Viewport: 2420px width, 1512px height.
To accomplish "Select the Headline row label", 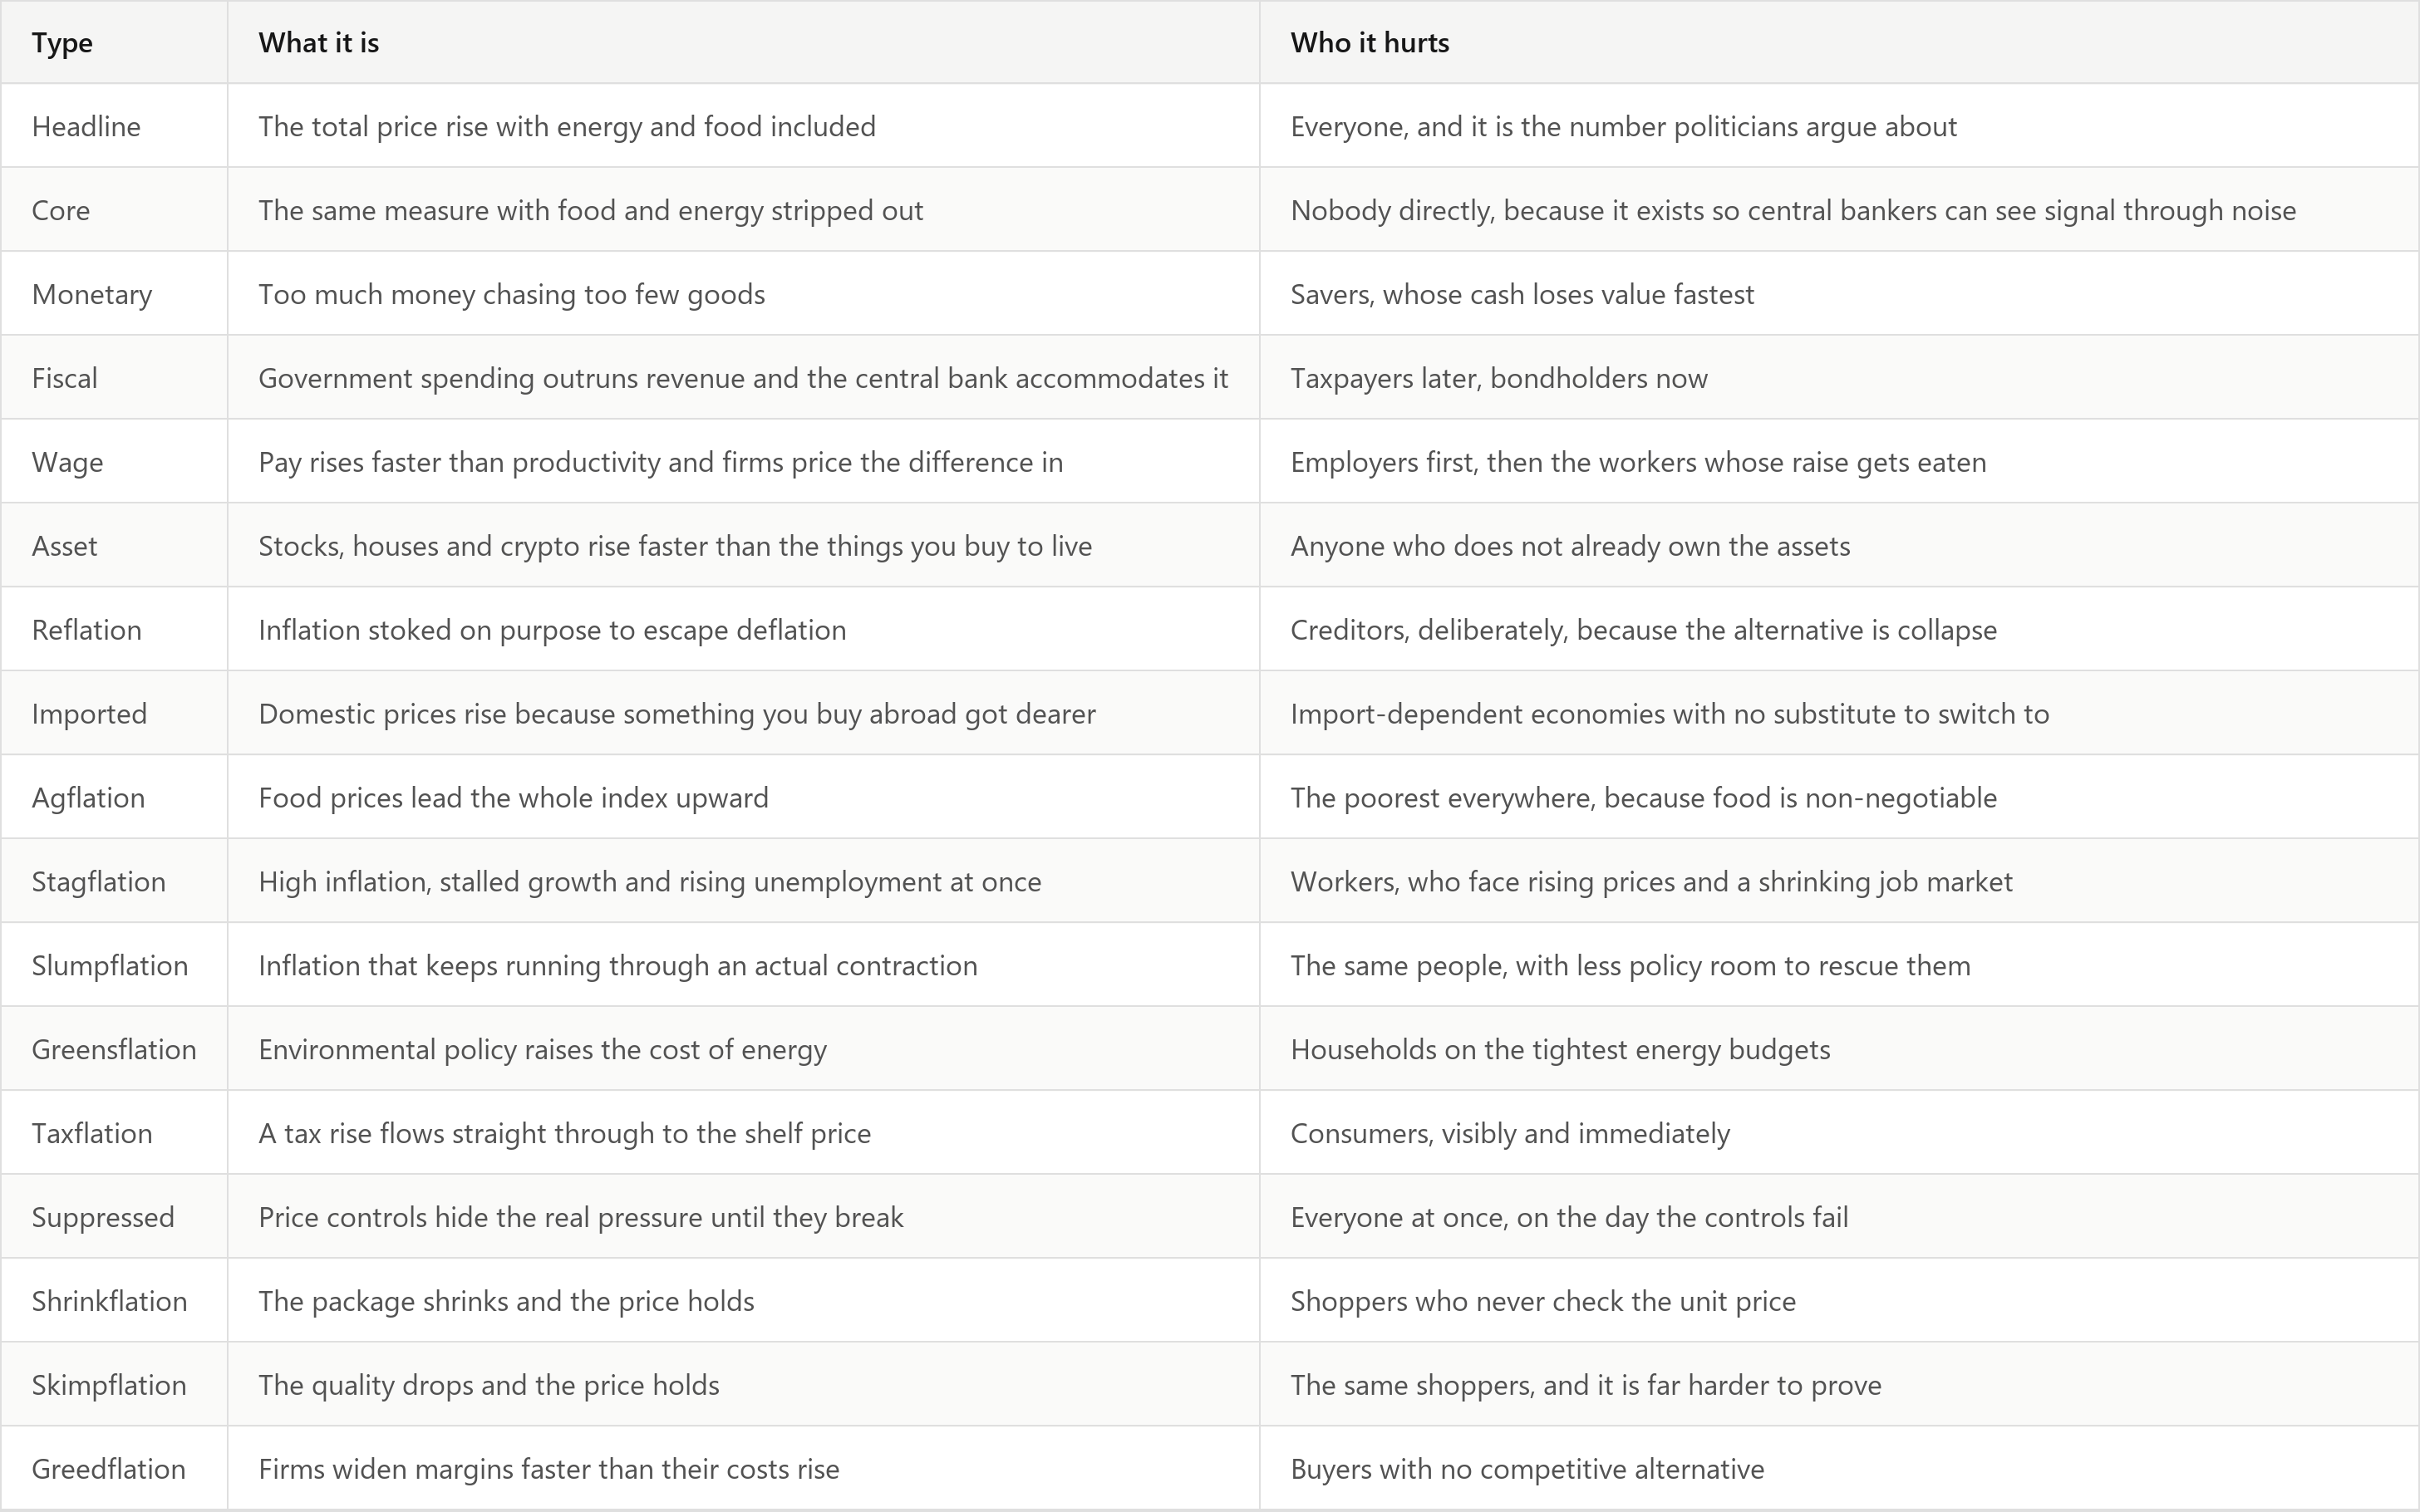I will (86, 126).
